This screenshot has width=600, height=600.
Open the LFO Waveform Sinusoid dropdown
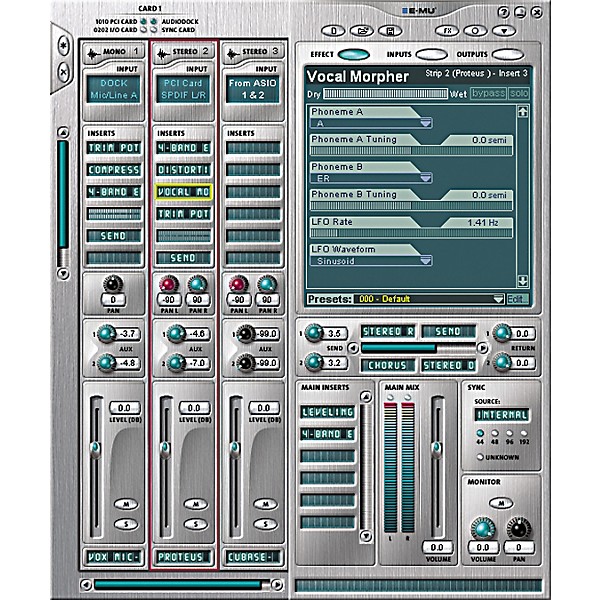point(371,261)
